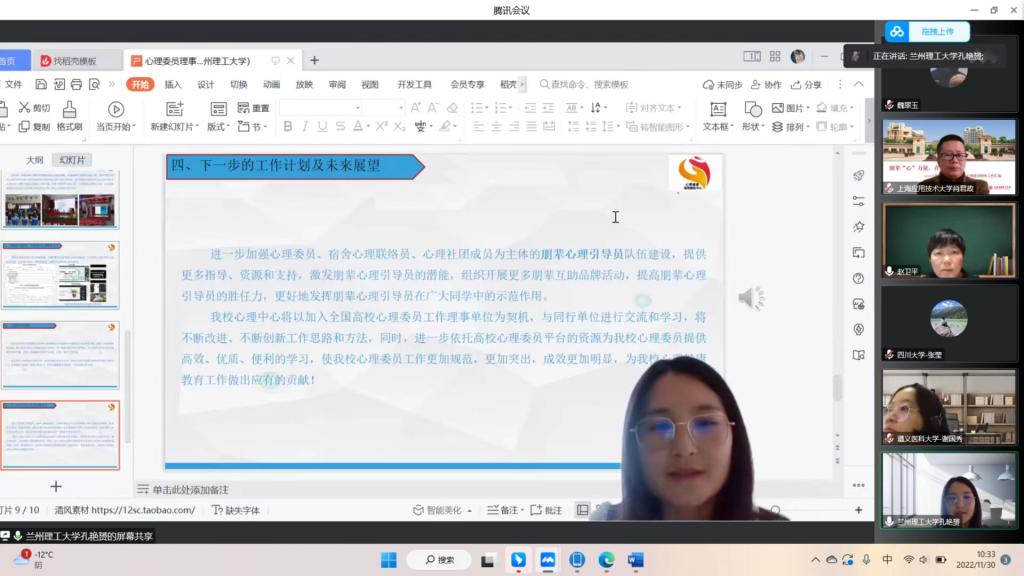Switch to the 动画 ribbon tab
The image size is (1024, 576).
271,84
